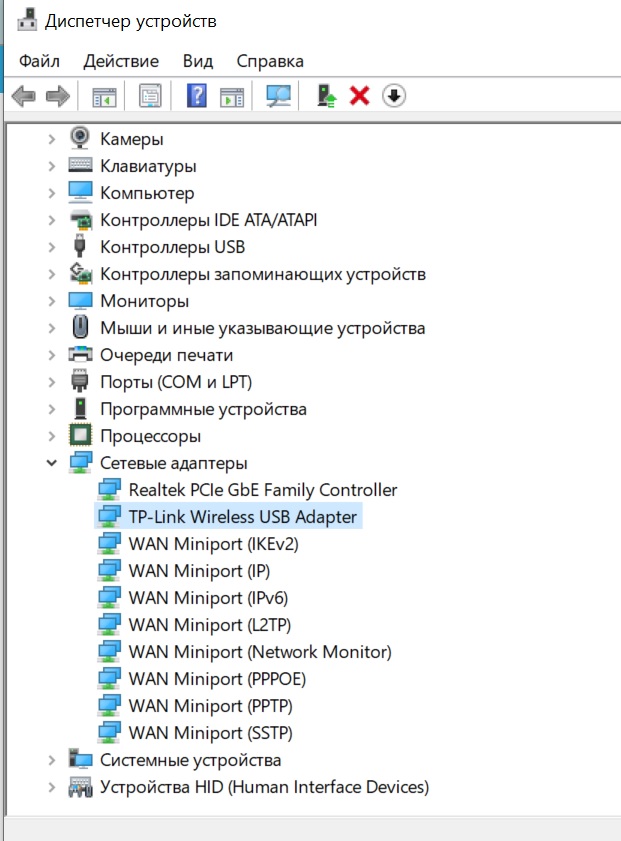The width and height of the screenshot is (621, 841).
Task: Select WAN Miniport (PPPOE)
Action: [x=217, y=678]
